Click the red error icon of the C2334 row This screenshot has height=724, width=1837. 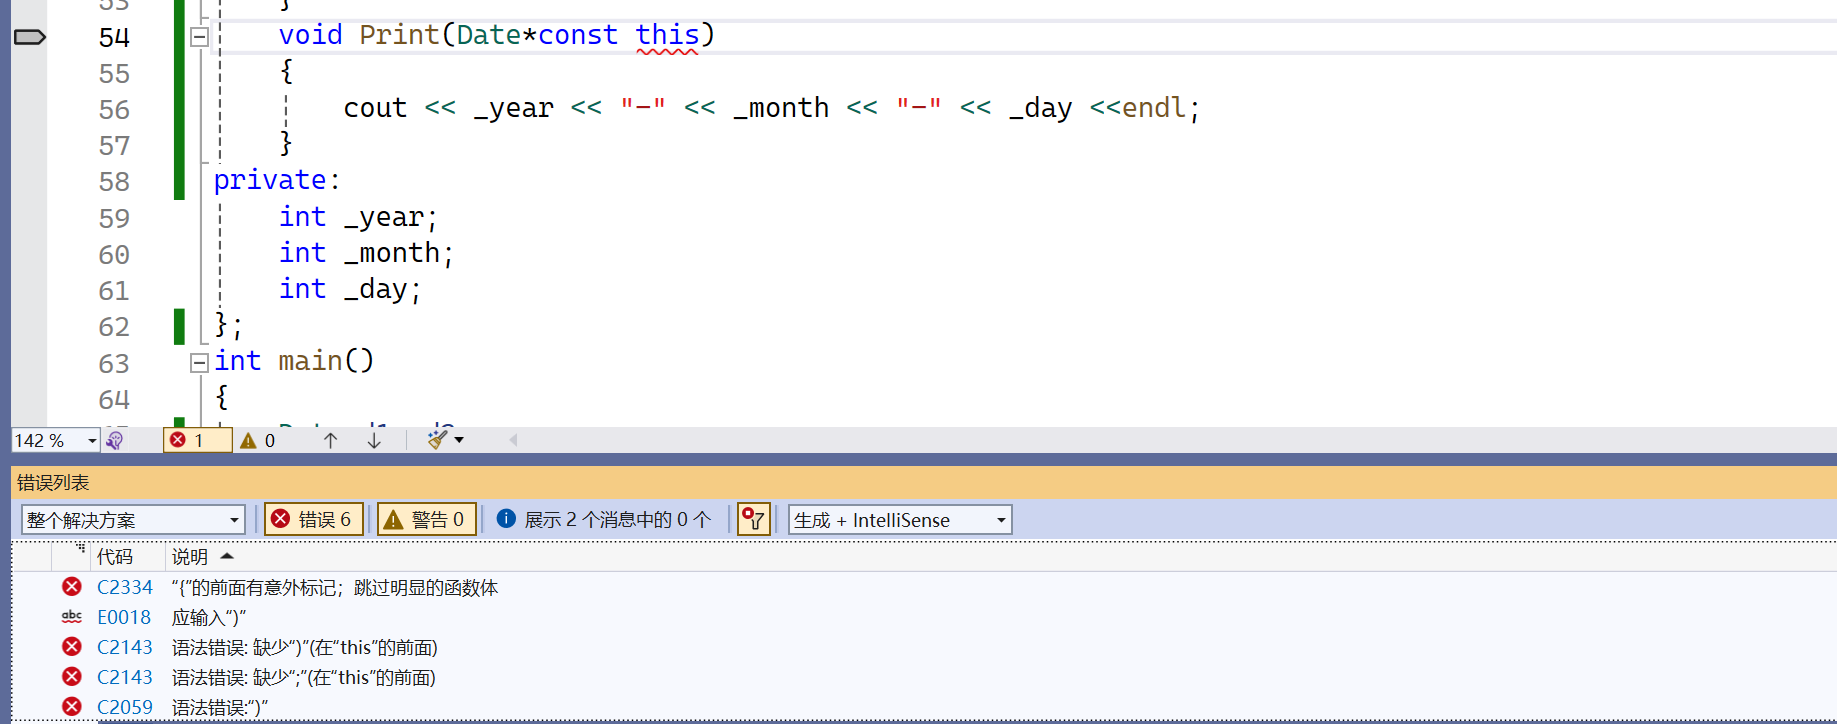[72, 587]
